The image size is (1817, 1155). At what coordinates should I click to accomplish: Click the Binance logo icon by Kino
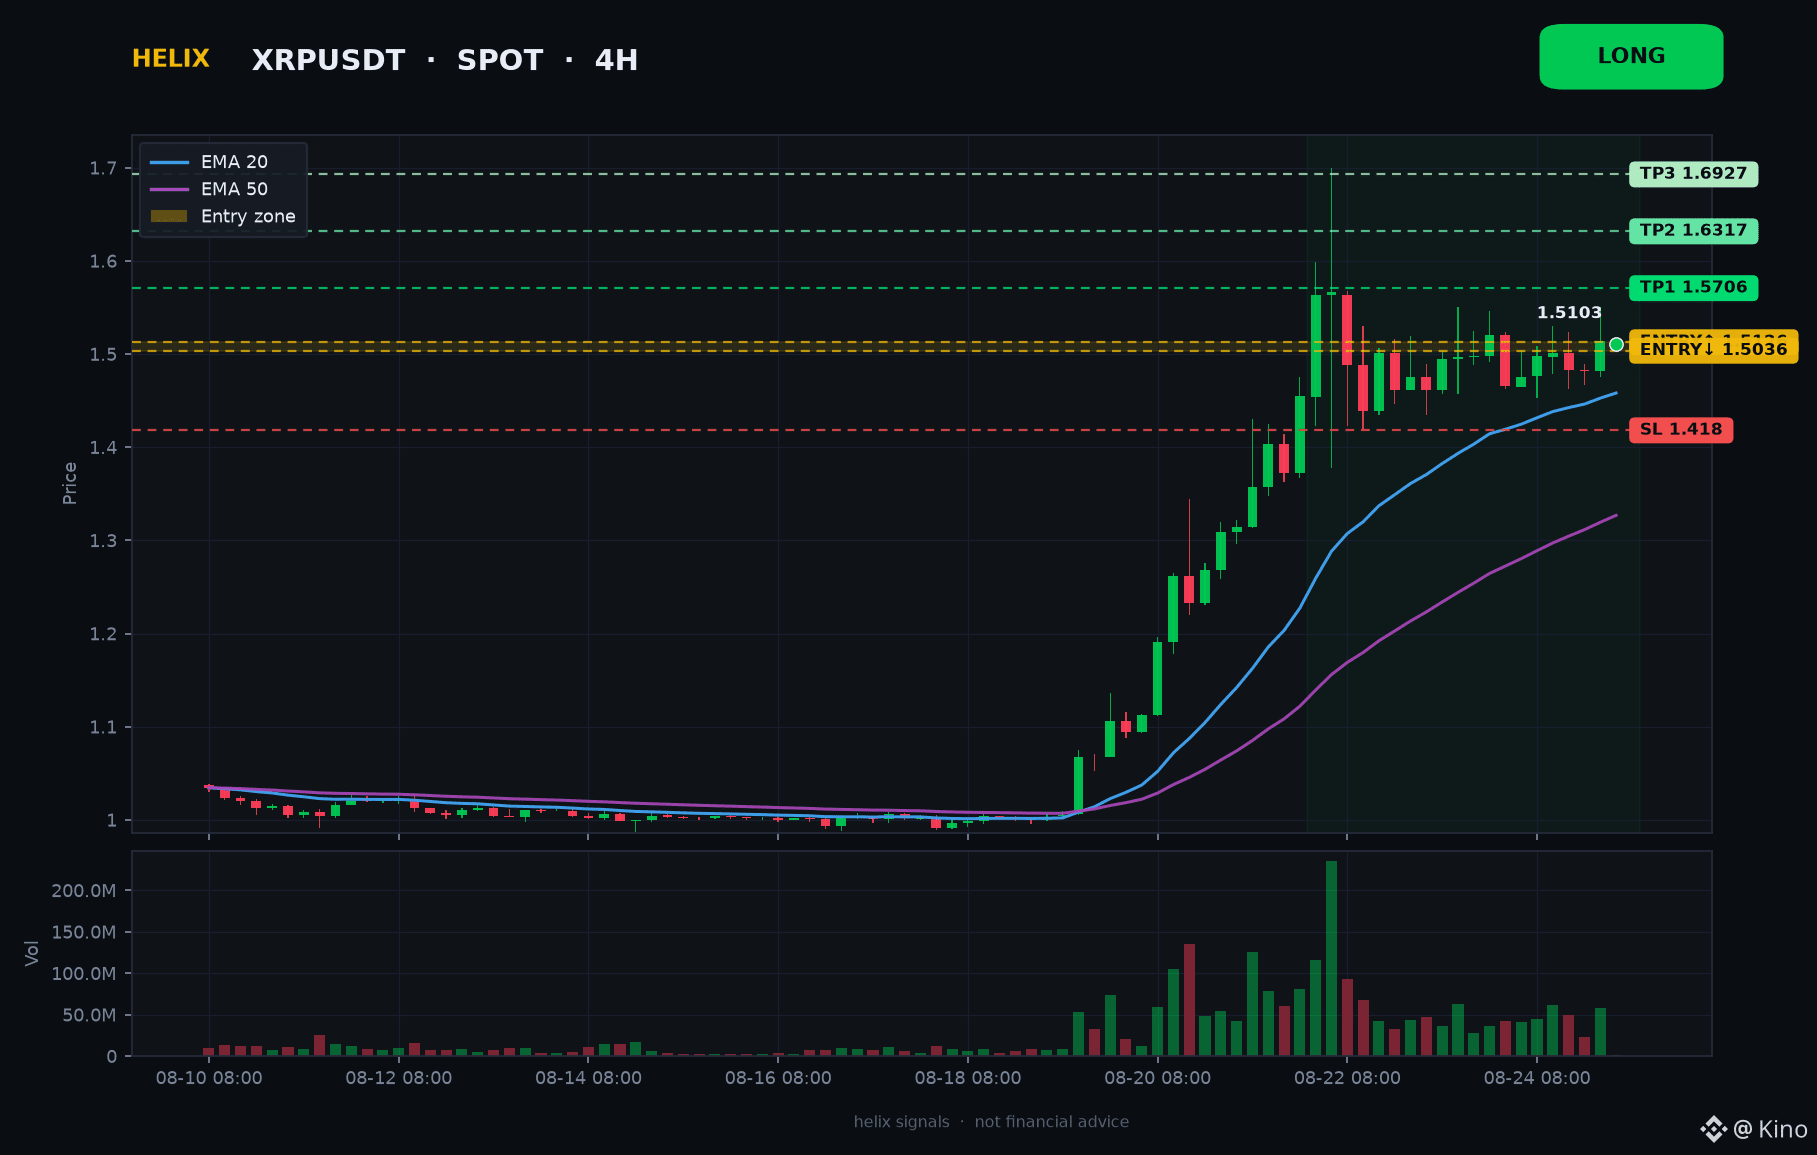[1714, 1129]
